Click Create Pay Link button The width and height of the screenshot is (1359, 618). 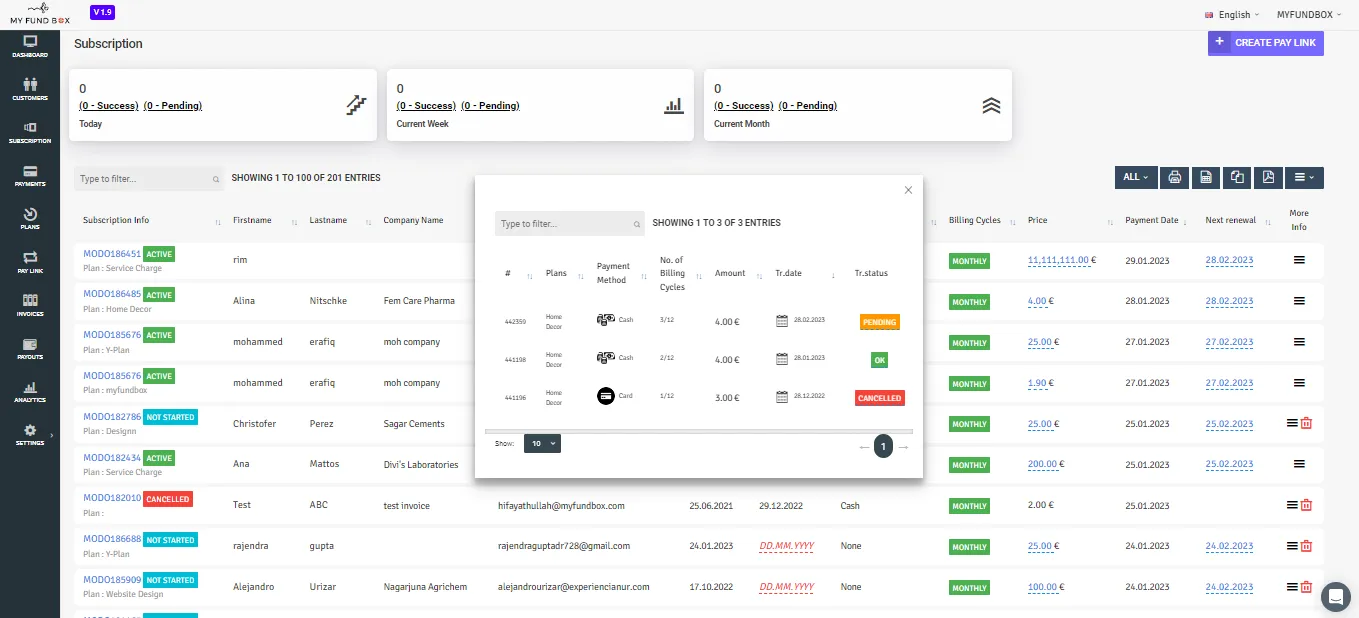click(1265, 43)
